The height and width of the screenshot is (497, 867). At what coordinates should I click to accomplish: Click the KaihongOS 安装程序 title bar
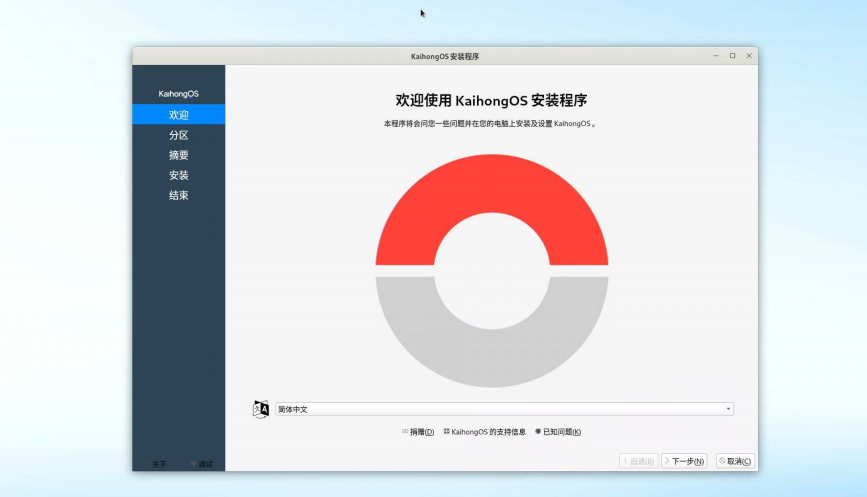[445, 56]
